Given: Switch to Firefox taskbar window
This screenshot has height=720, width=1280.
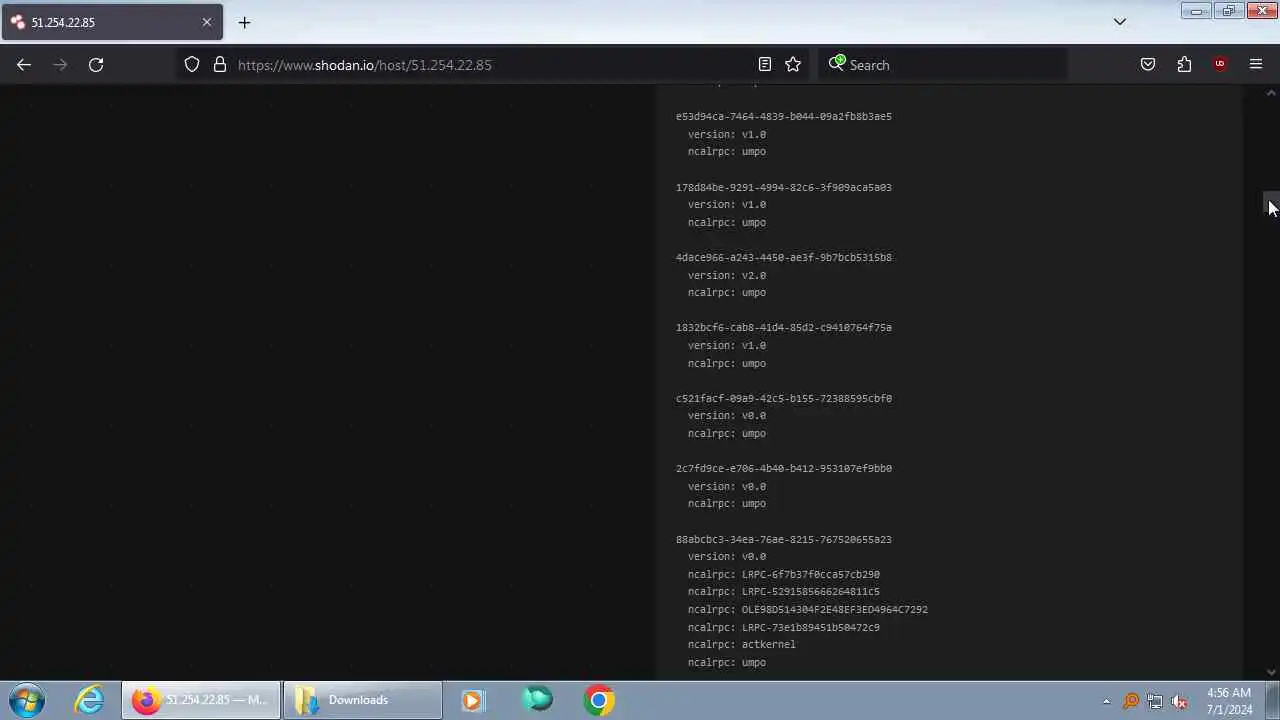Looking at the screenshot, I should tap(200, 700).
